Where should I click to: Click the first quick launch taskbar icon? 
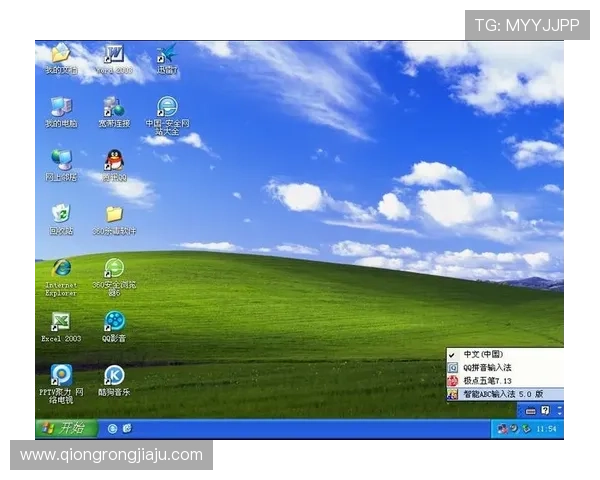[x=112, y=428]
